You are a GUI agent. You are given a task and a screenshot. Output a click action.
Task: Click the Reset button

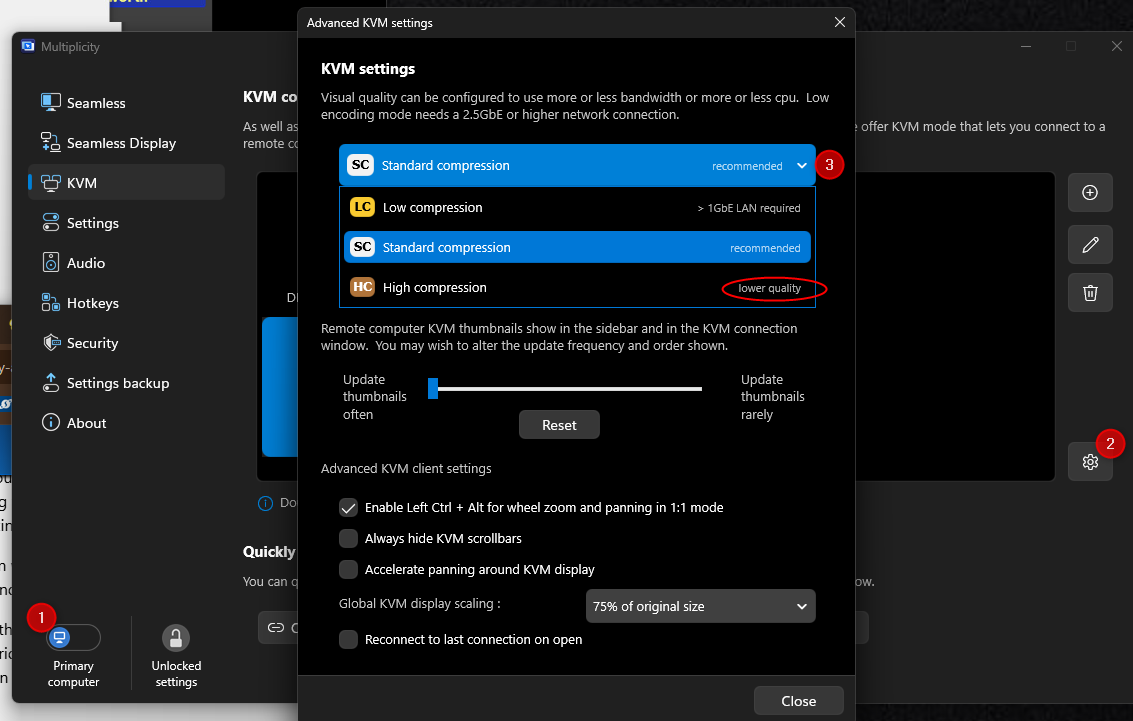tap(559, 425)
